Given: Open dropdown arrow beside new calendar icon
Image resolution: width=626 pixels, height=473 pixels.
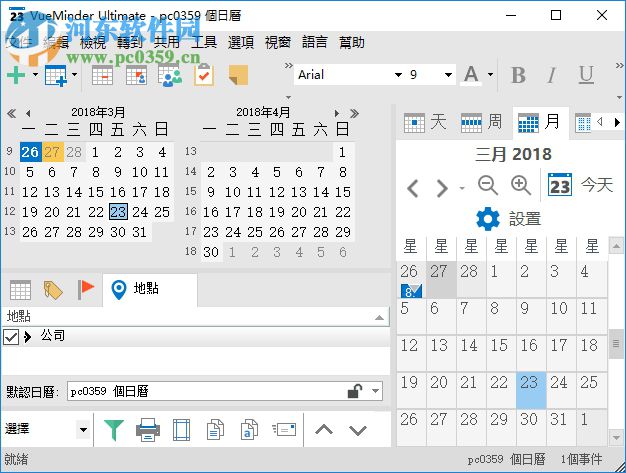Looking at the screenshot, I should (74, 75).
